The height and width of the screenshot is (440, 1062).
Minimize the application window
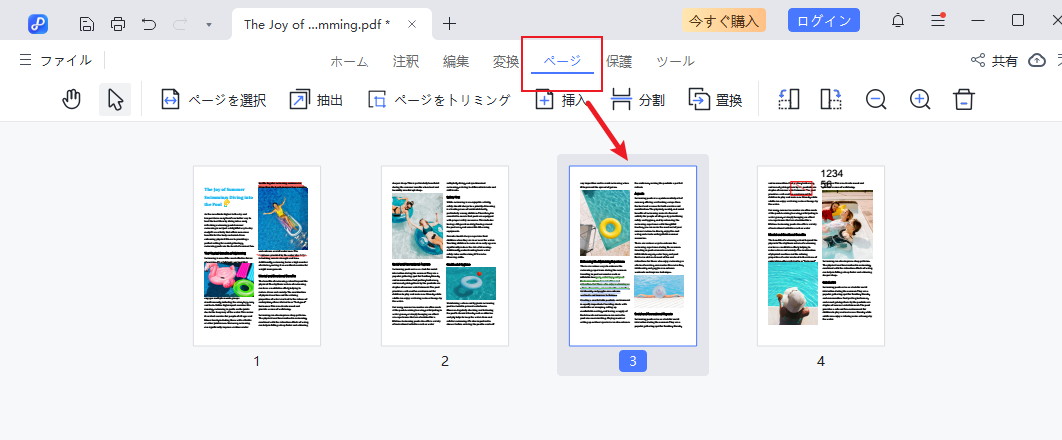click(978, 21)
